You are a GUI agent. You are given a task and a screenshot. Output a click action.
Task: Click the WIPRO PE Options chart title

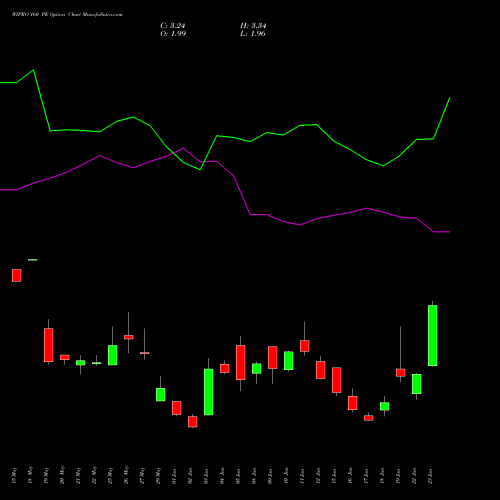67,15
